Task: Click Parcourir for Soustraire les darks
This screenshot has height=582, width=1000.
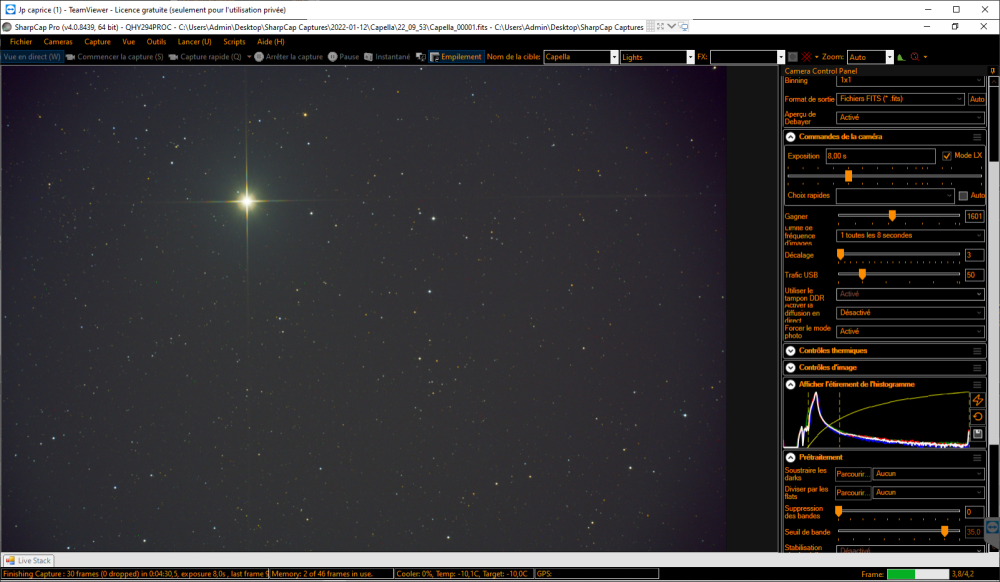Action: point(853,474)
